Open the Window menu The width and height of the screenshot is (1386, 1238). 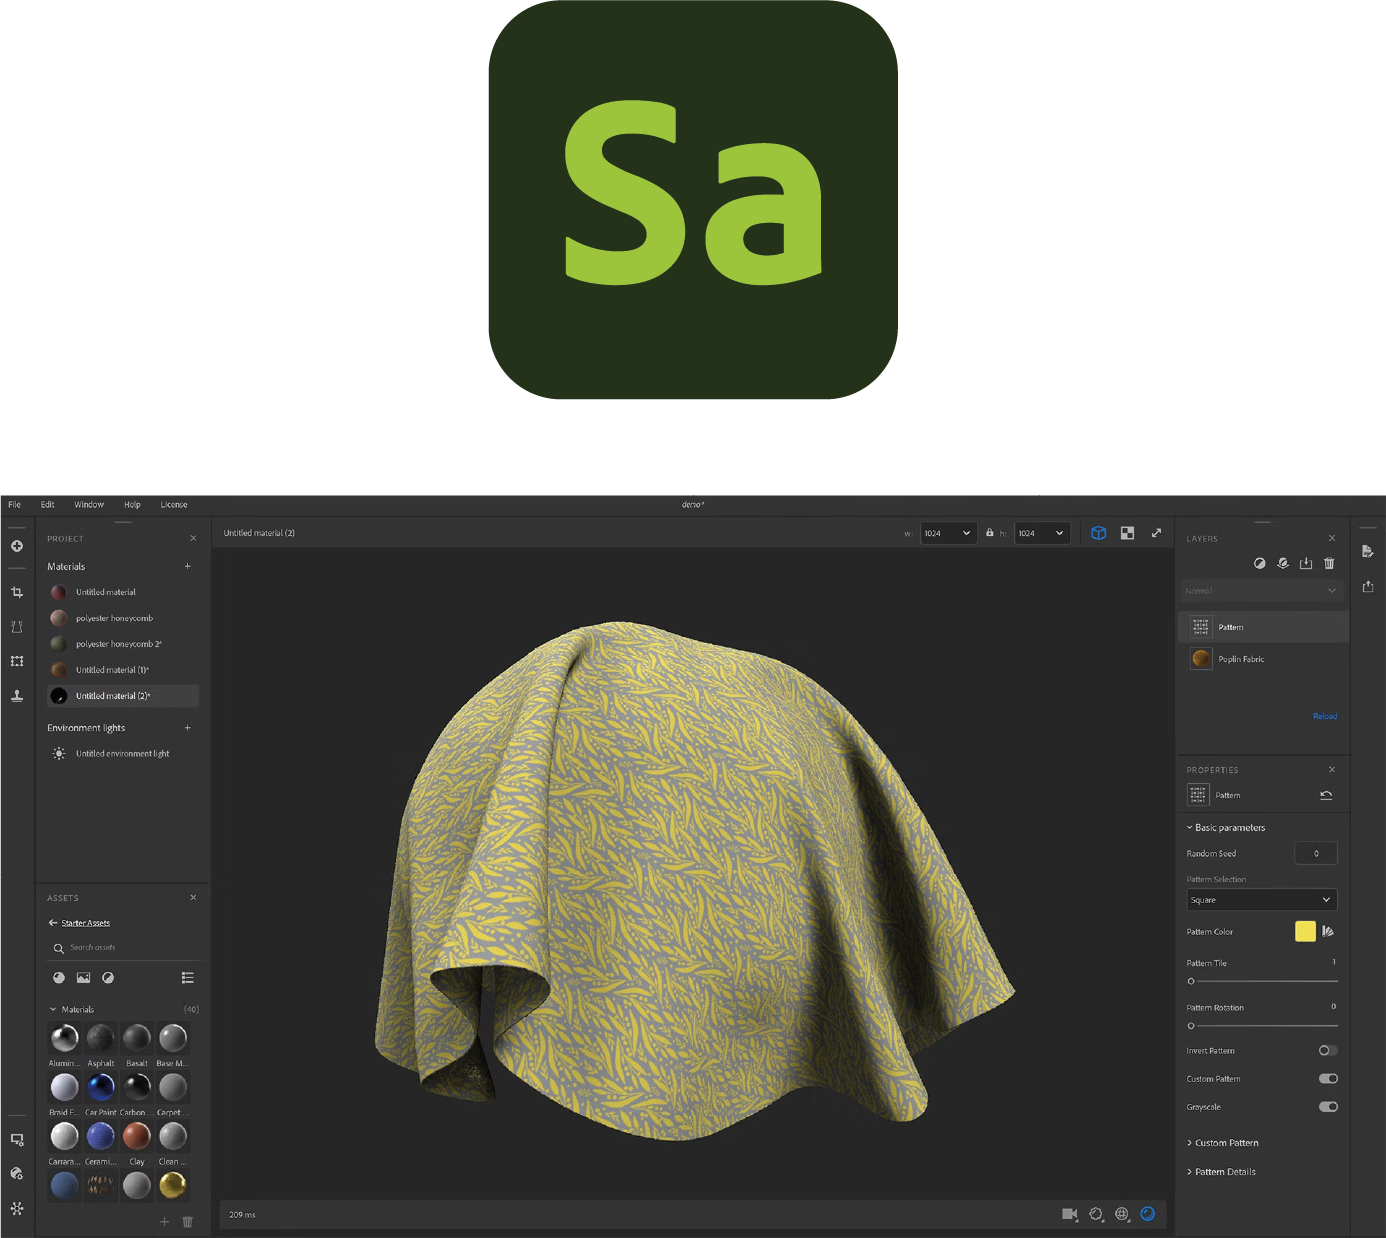pyautogui.click(x=89, y=505)
